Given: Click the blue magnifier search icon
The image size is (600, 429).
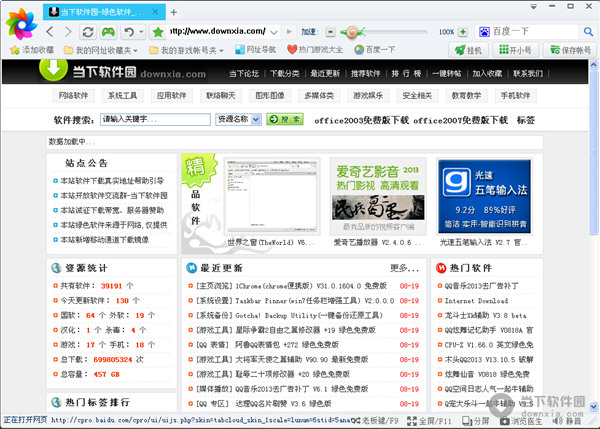Looking at the screenshot, I should pos(588,31).
